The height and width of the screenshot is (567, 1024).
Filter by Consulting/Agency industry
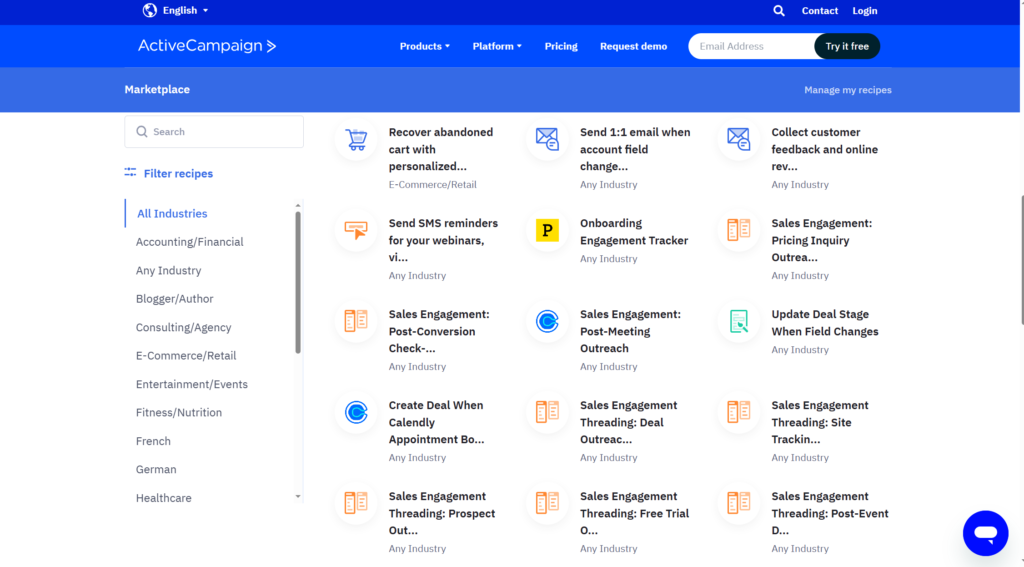[x=184, y=327]
